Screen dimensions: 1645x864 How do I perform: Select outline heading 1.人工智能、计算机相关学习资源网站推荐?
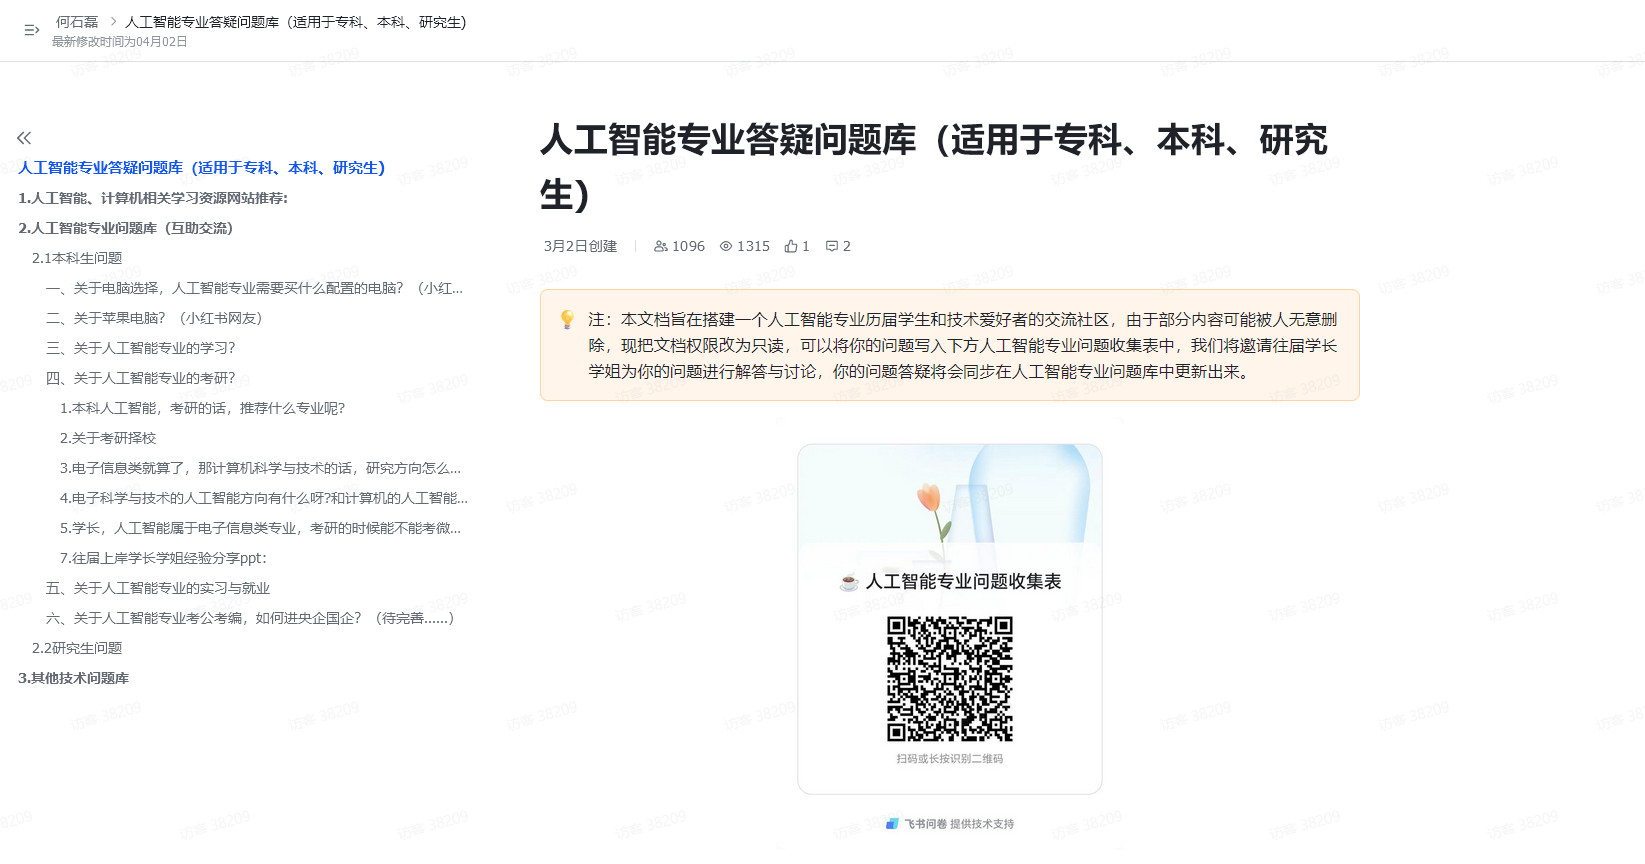click(153, 198)
